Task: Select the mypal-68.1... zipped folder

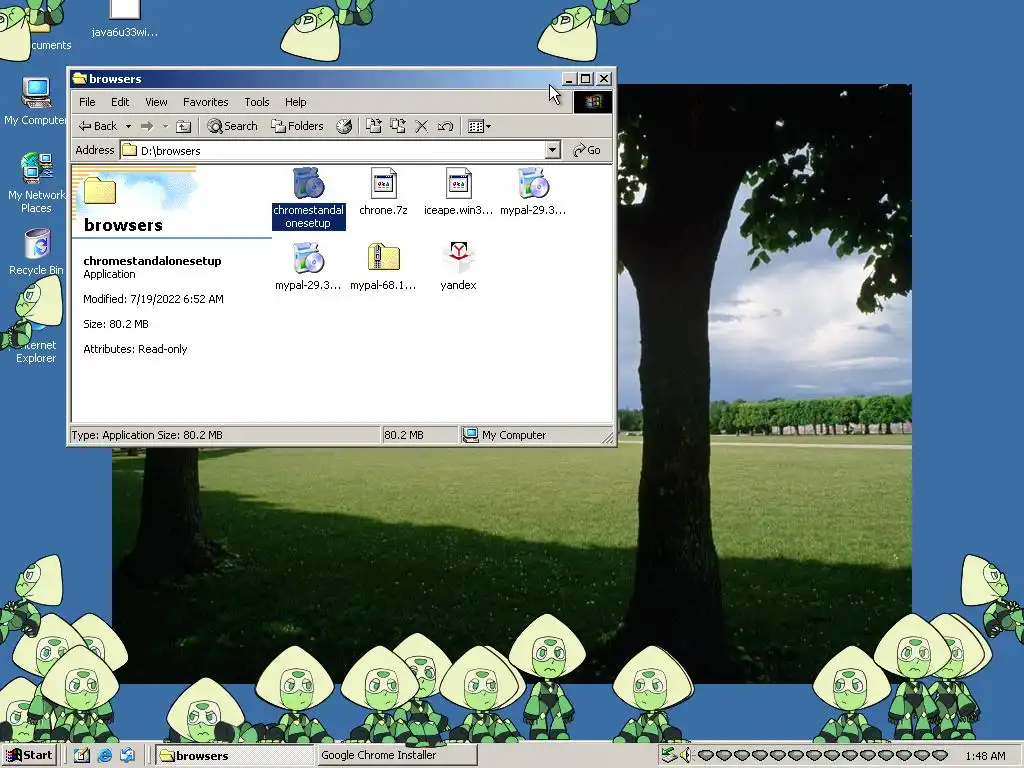Action: pos(383,266)
